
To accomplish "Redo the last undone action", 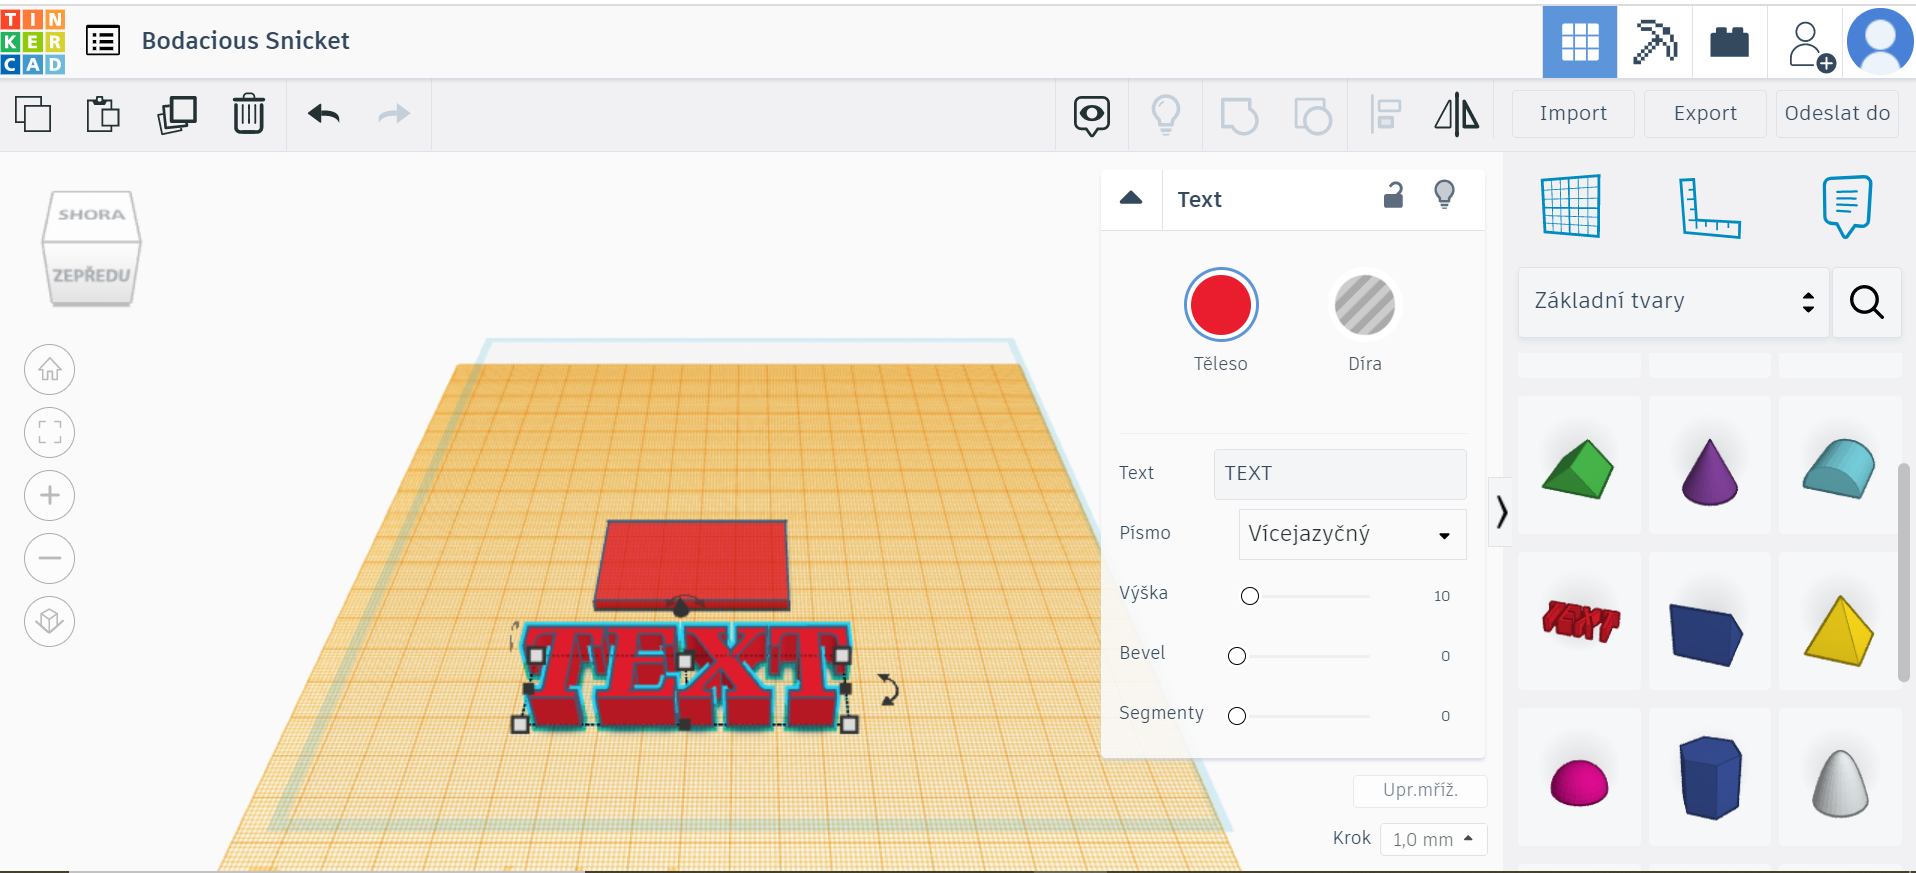I will (394, 114).
